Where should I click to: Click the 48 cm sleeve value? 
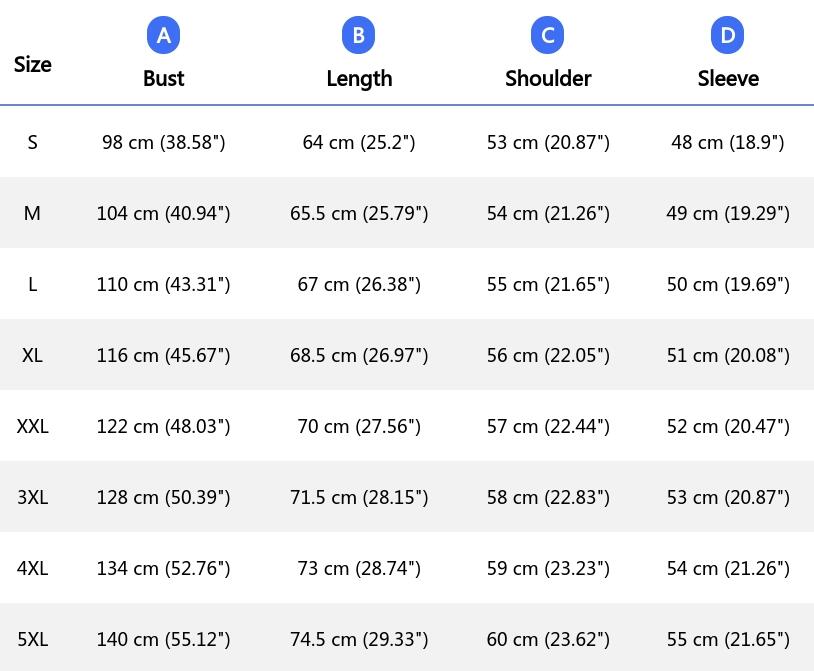pos(728,142)
